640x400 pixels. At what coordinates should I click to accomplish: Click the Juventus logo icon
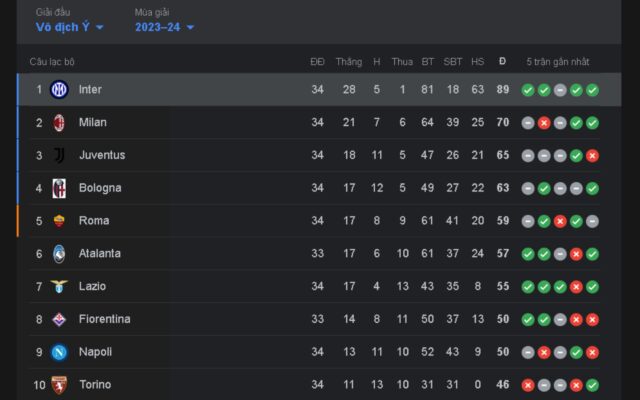point(58,155)
